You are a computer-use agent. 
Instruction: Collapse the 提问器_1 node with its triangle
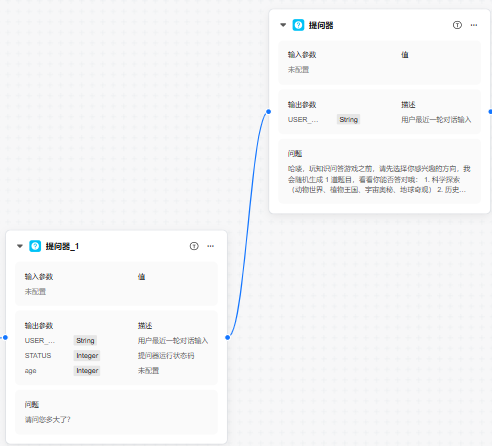tap(20, 246)
